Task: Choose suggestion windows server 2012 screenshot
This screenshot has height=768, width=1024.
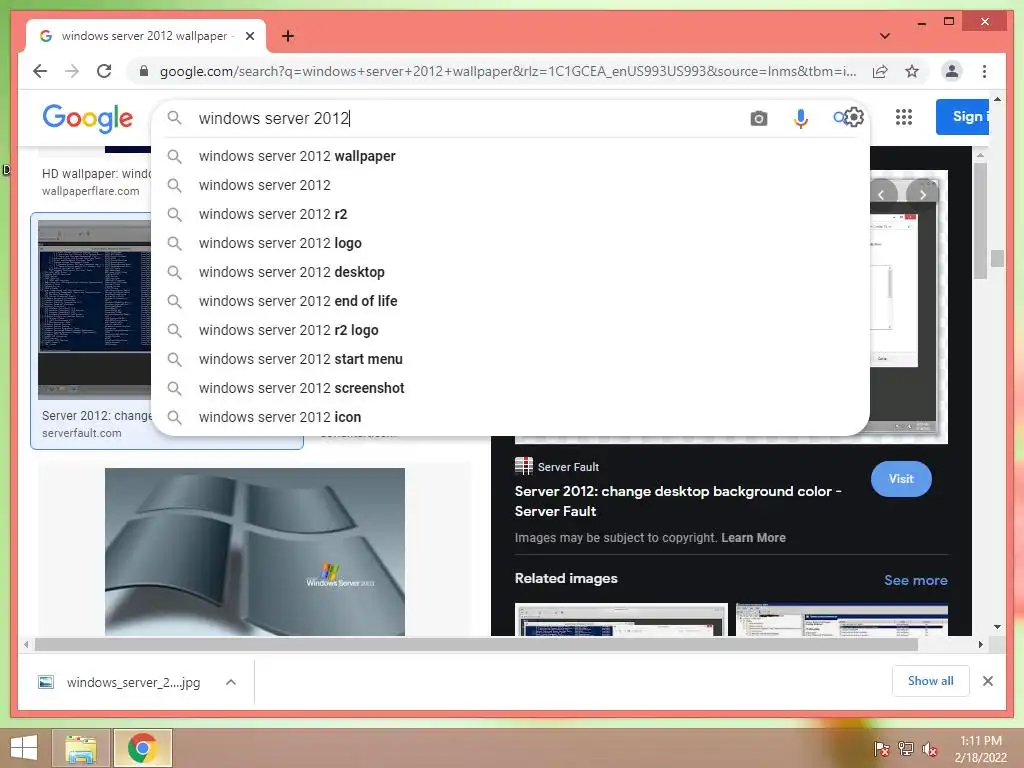Action: (509, 388)
